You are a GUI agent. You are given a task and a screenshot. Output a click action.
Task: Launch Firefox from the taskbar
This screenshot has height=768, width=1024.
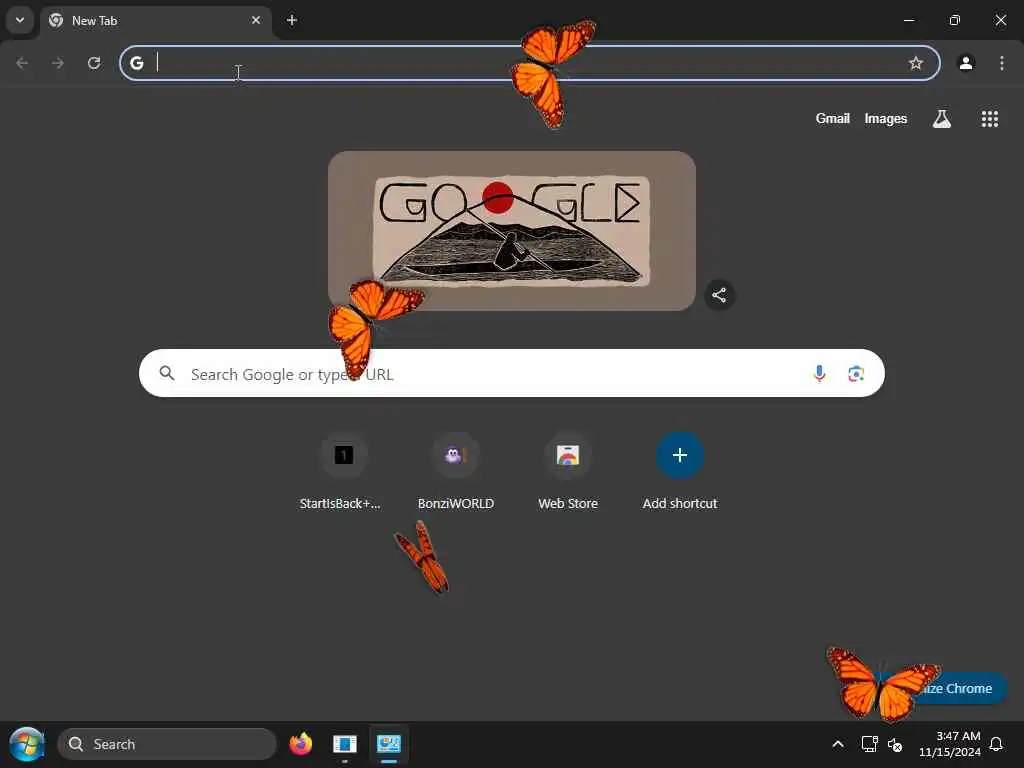[300, 744]
